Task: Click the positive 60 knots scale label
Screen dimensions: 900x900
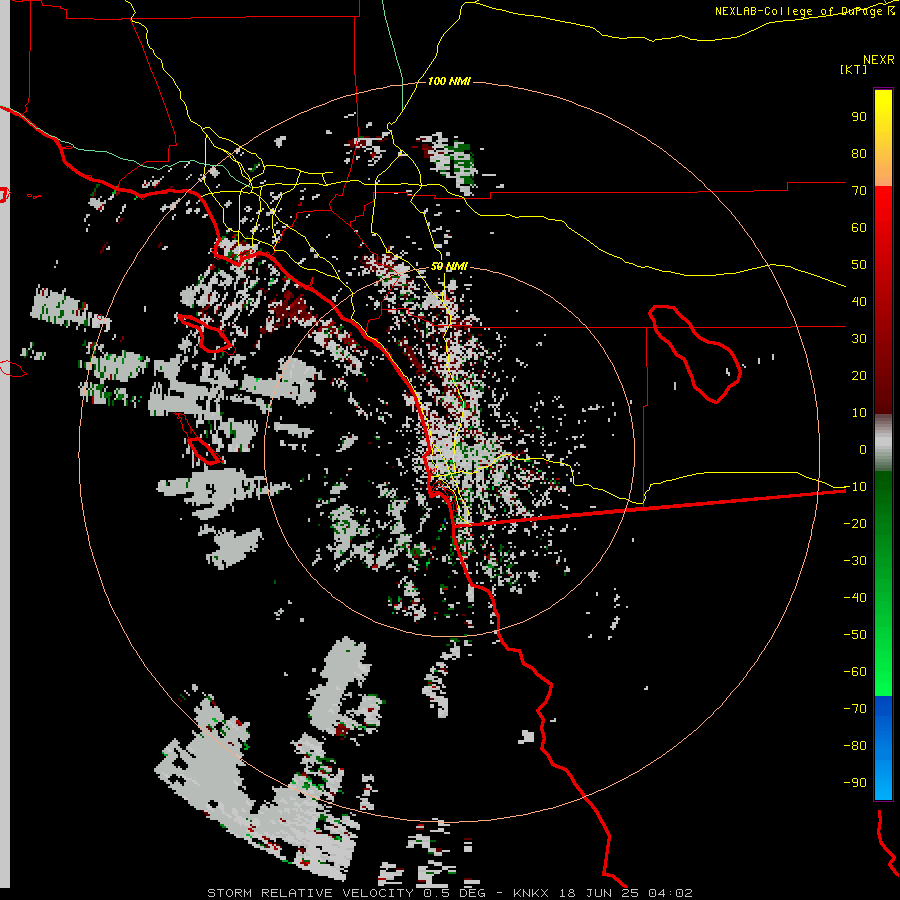Action: 859,227
